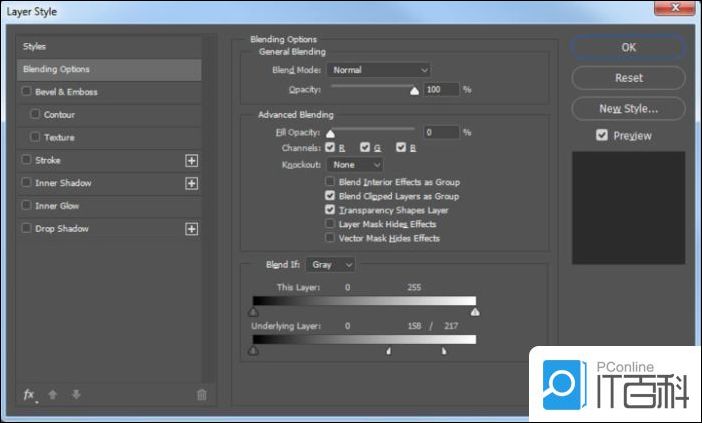Click the Opacity slider handle
This screenshot has height=423, width=702.
coord(415,91)
